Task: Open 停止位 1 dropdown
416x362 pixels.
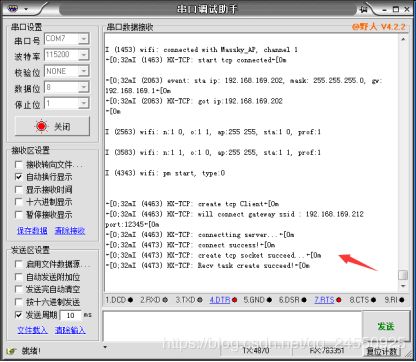Action: pyautogui.click(x=84, y=103)
